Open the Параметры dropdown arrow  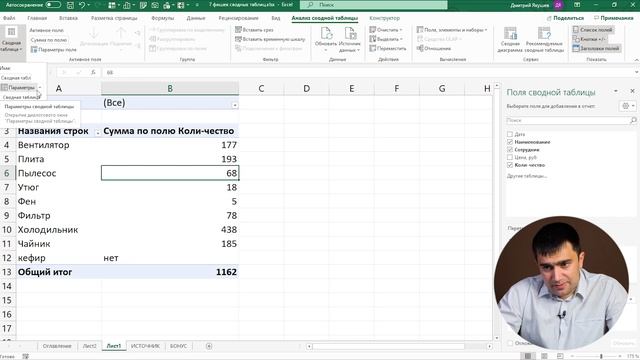tap(40, 87)
